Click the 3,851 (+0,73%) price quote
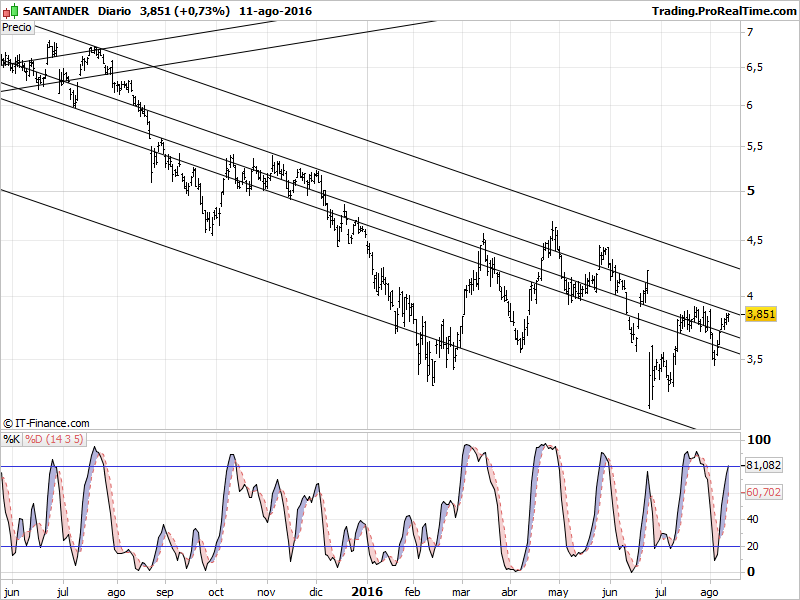The image size is (800, 600). [190, 11]
